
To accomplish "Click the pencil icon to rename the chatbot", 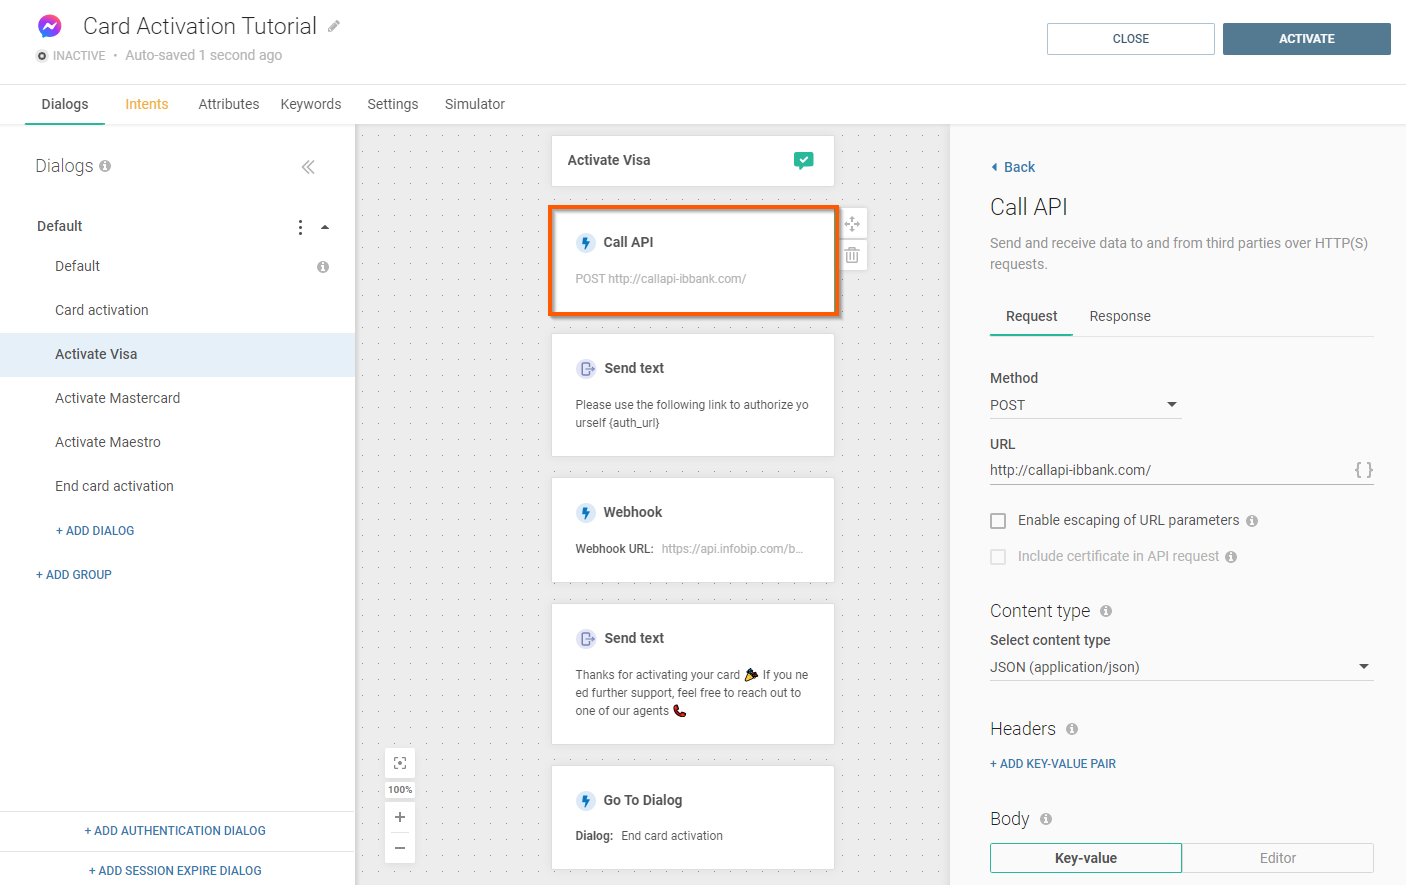I will click(334, 27).
